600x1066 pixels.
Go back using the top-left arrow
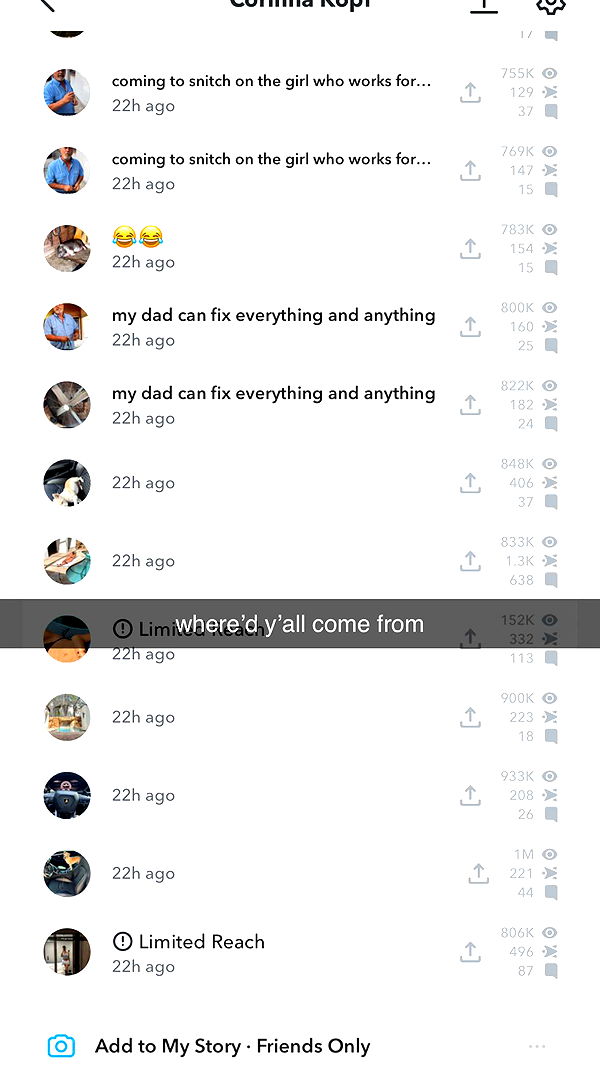pos(46,4)
